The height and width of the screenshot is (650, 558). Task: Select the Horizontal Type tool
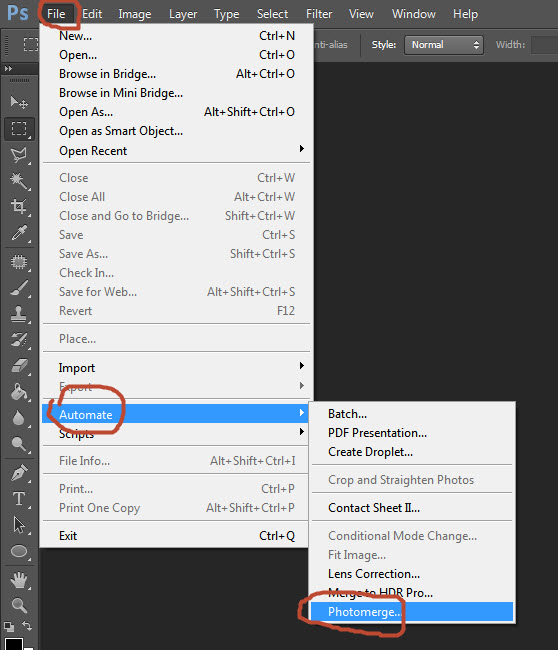point(19,499)
